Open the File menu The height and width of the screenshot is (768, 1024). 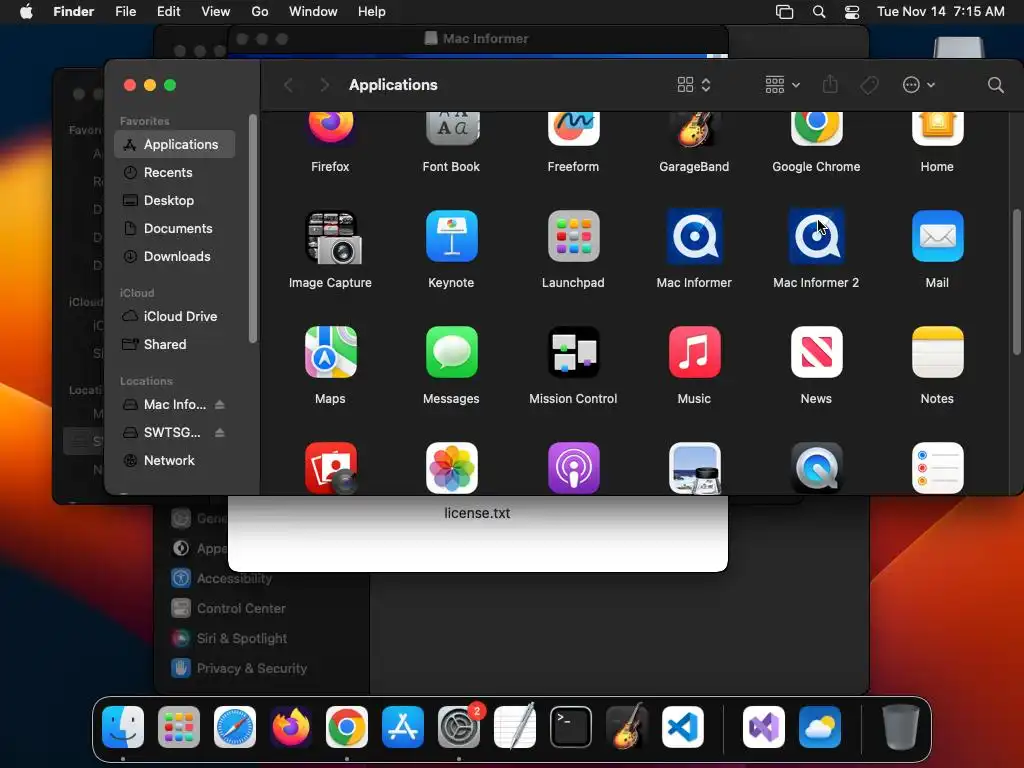[125, 12]
